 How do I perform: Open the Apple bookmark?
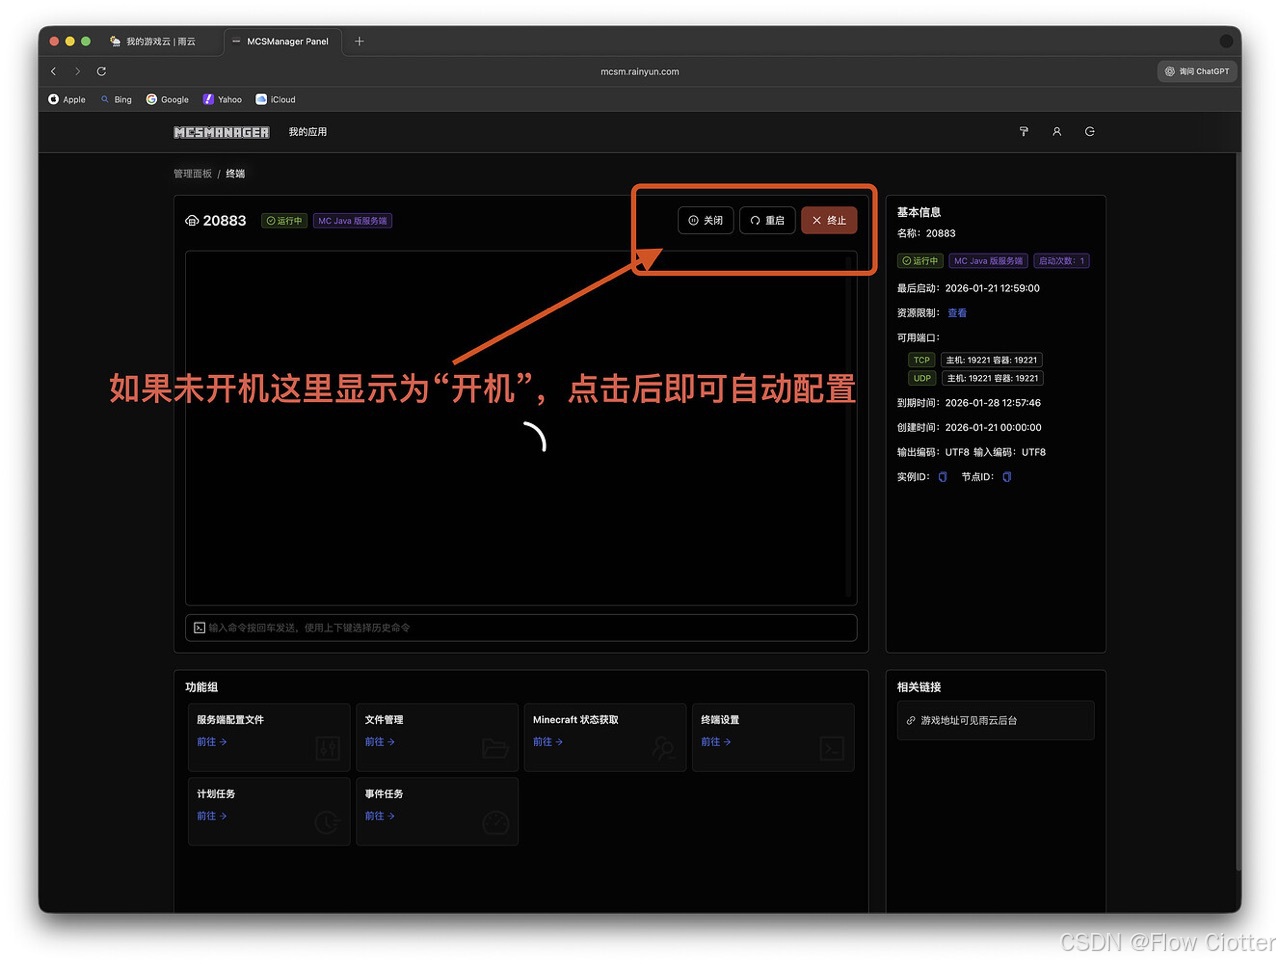67,99
